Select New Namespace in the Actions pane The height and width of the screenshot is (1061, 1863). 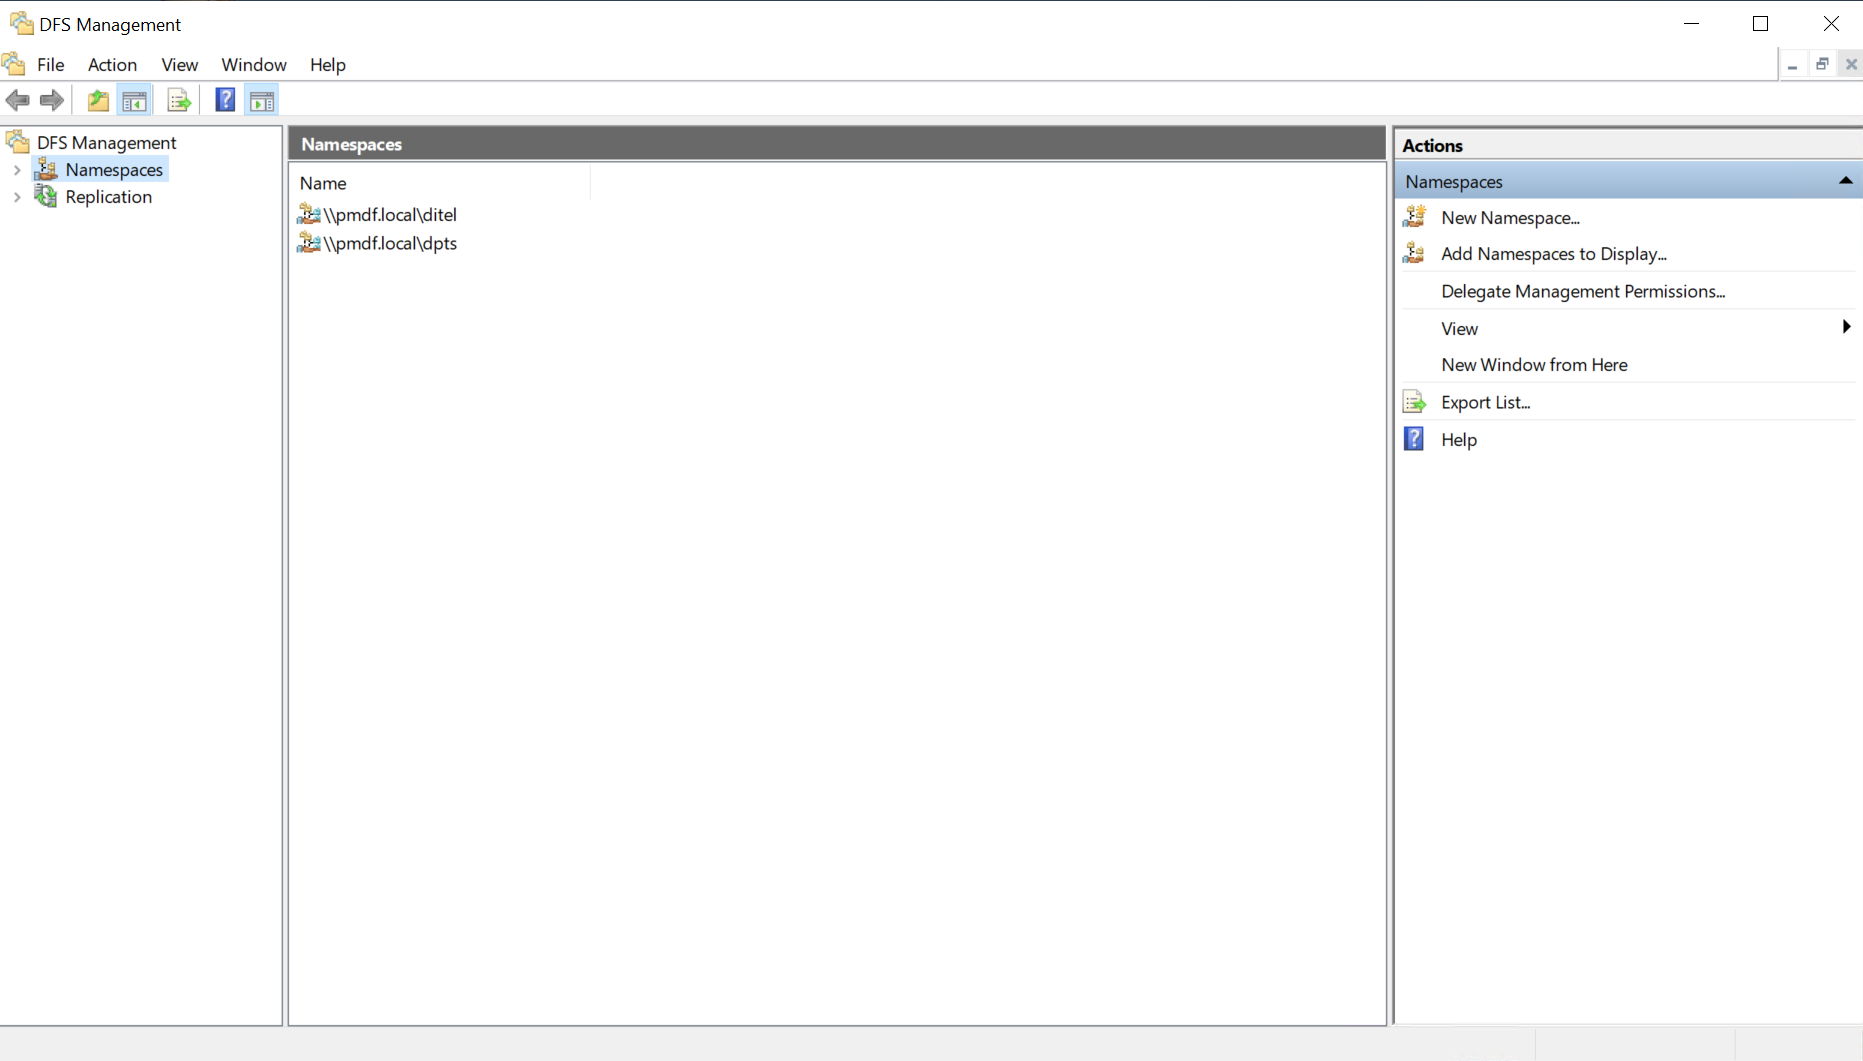1510,217
